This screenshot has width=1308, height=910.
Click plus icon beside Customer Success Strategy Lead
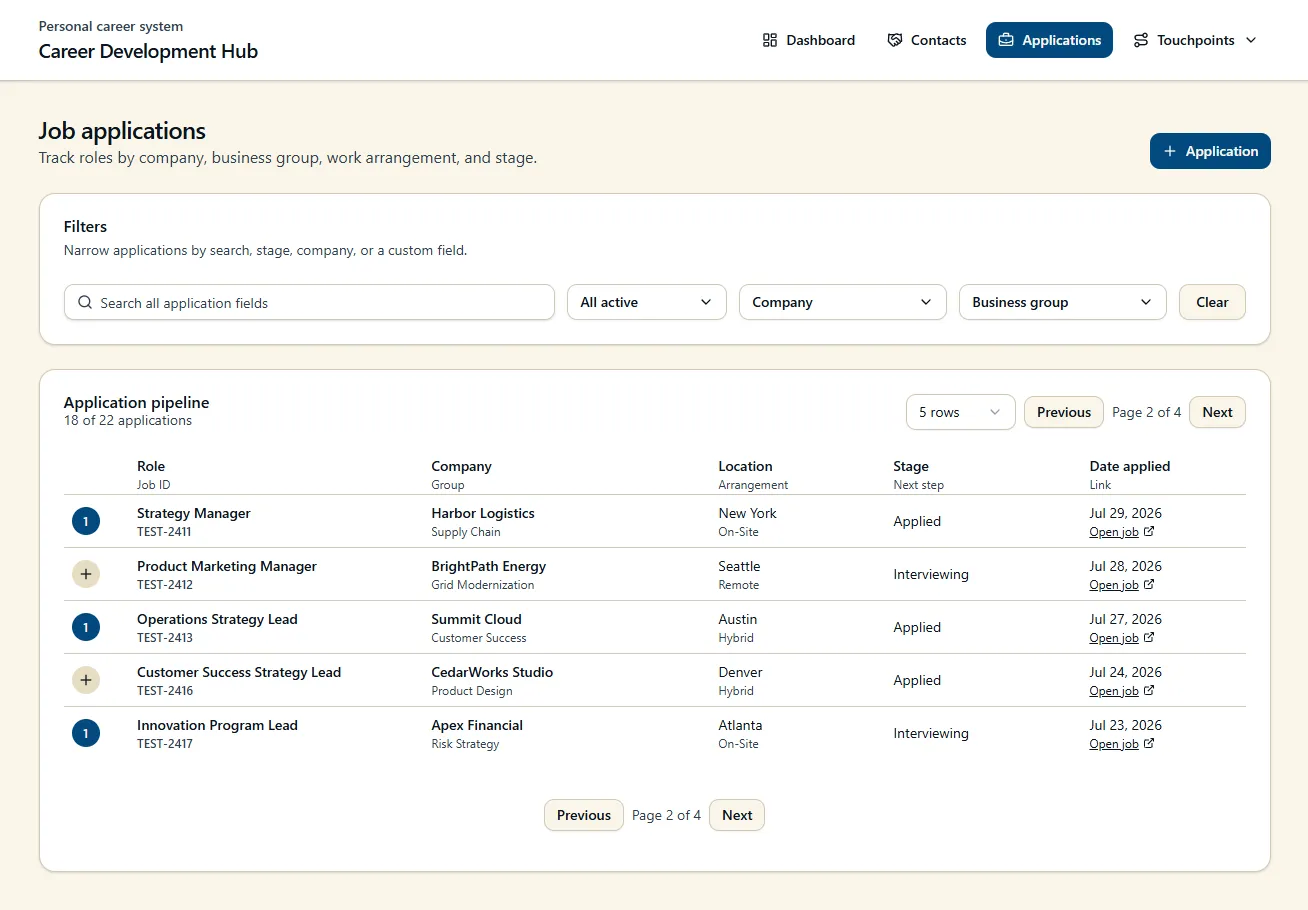86,680
